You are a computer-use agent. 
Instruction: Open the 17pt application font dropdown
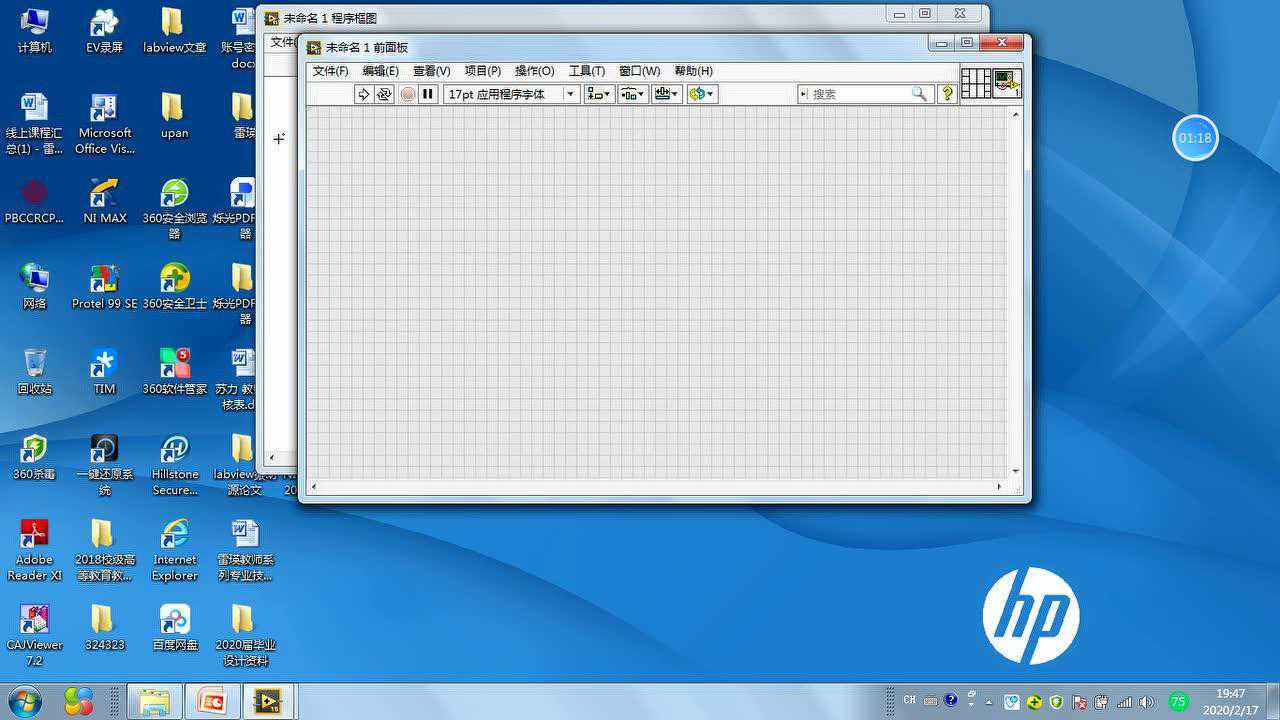coord(512,94)
